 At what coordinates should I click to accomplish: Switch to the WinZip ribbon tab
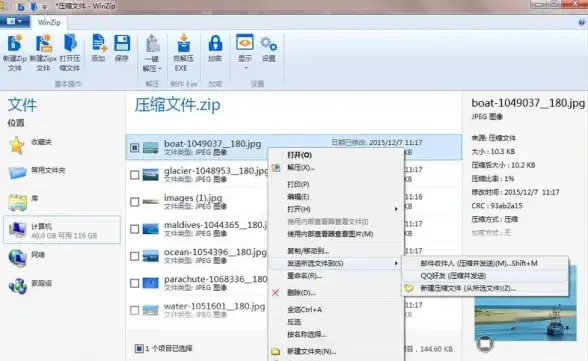(49, 22)
